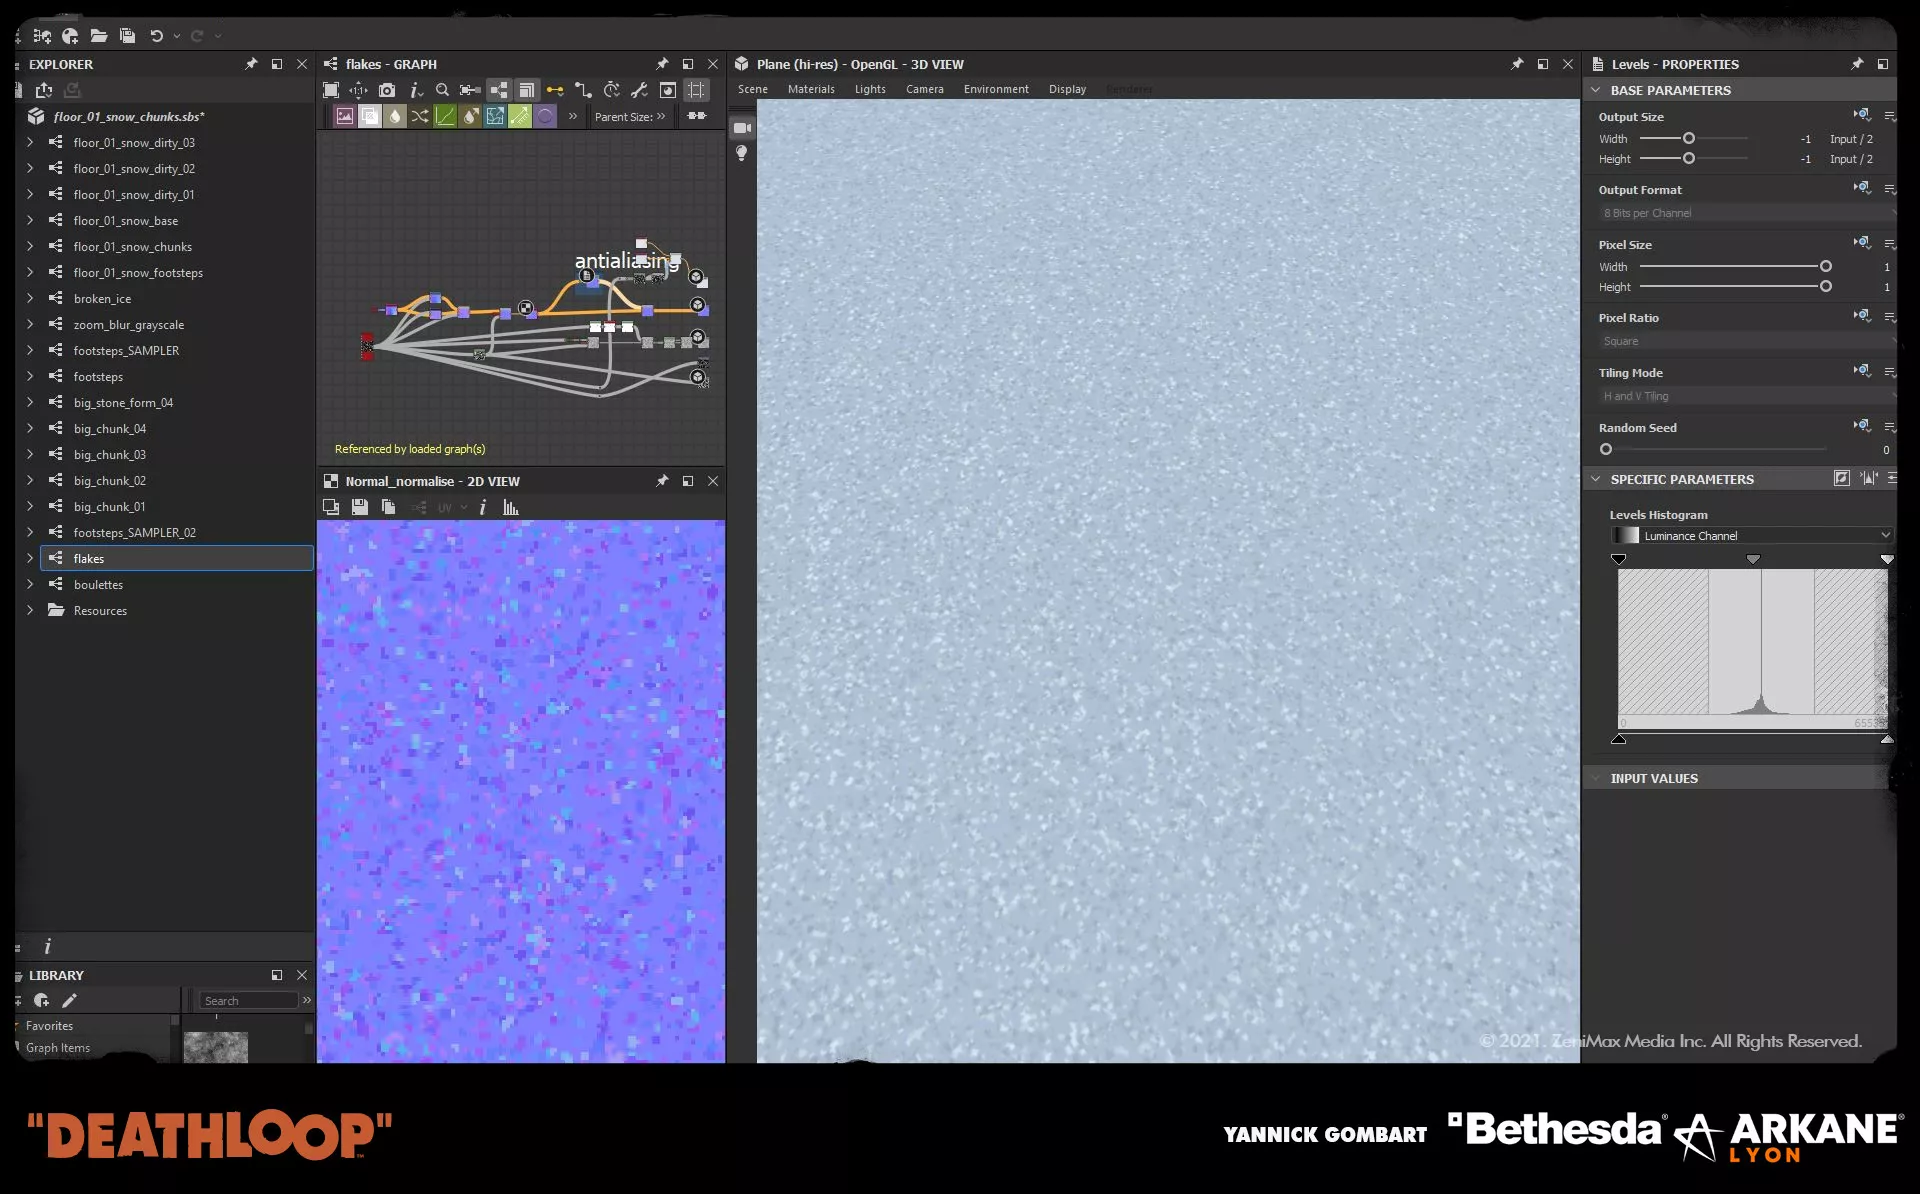
Task: Toggle the graph timing stopwatch display
Action: pos(611,90)
